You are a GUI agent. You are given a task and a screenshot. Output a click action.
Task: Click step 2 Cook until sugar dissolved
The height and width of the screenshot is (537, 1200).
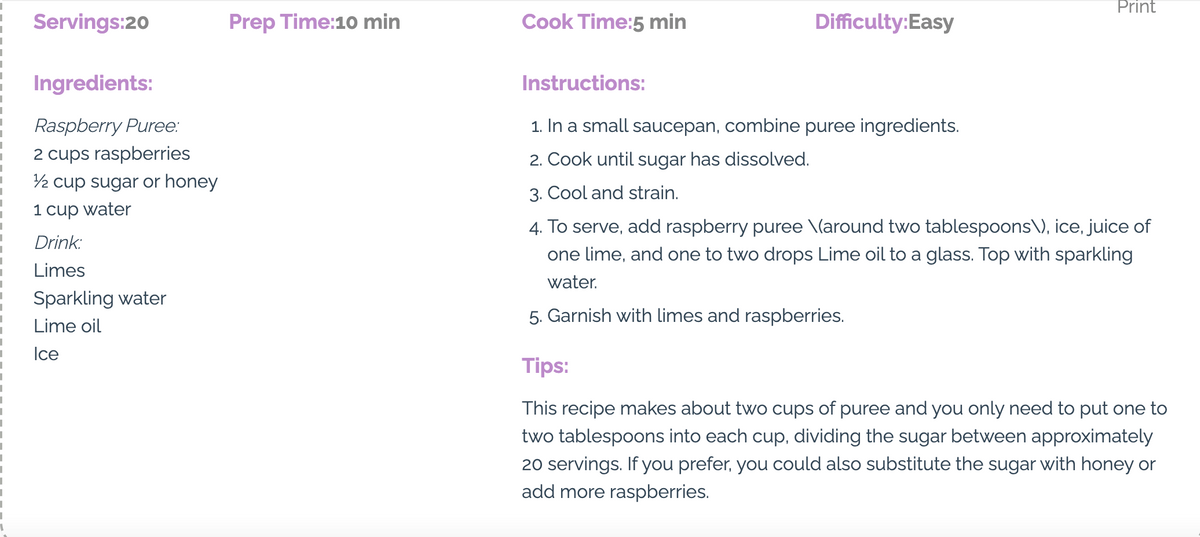click(669, 160)
